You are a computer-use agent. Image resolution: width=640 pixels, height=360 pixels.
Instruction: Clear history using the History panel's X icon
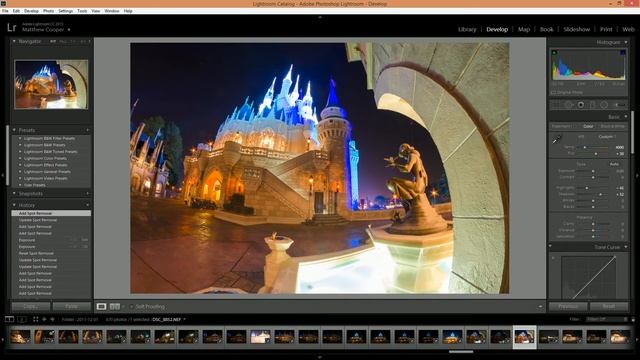pos(87,205)
